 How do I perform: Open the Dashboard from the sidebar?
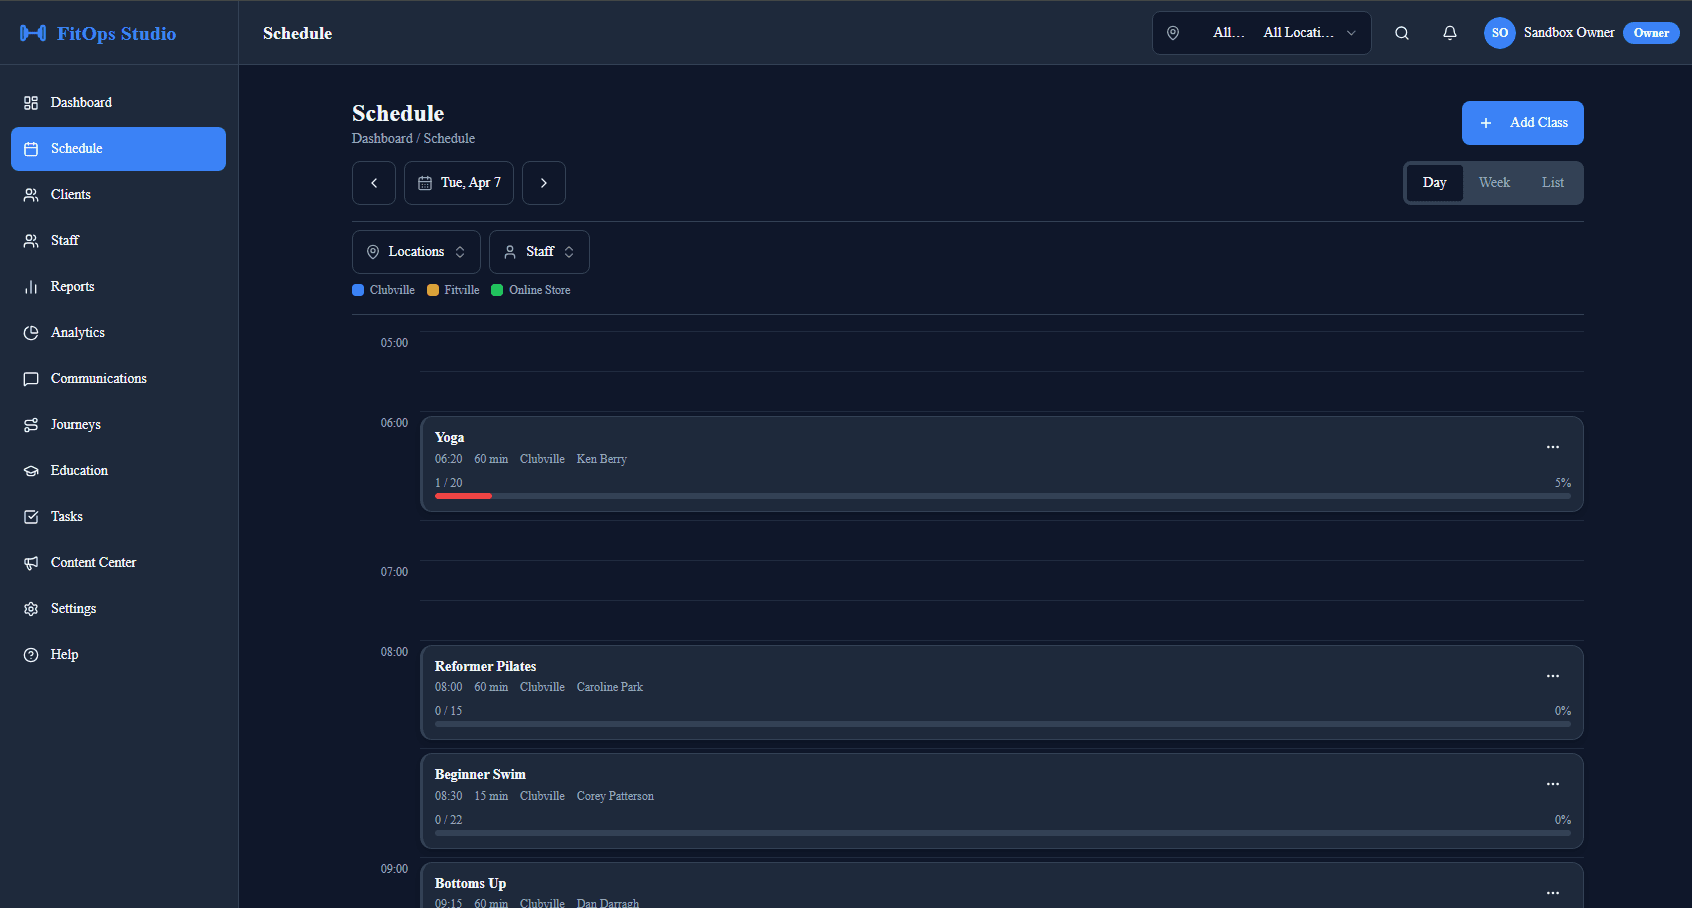(x=80, y=102)
